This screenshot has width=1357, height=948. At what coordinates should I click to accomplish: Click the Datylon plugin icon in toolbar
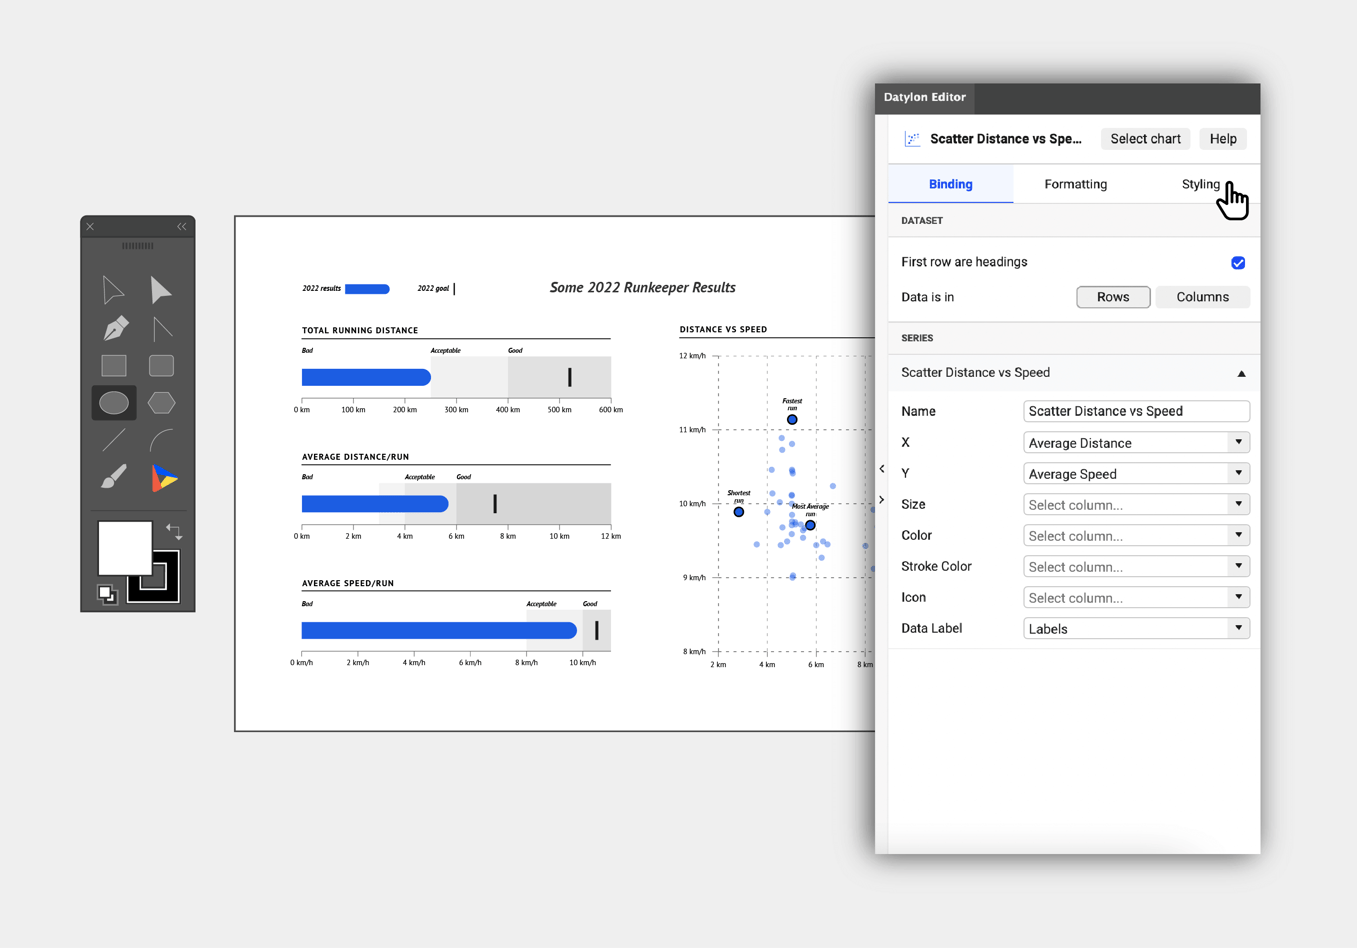tap(161, 478)
